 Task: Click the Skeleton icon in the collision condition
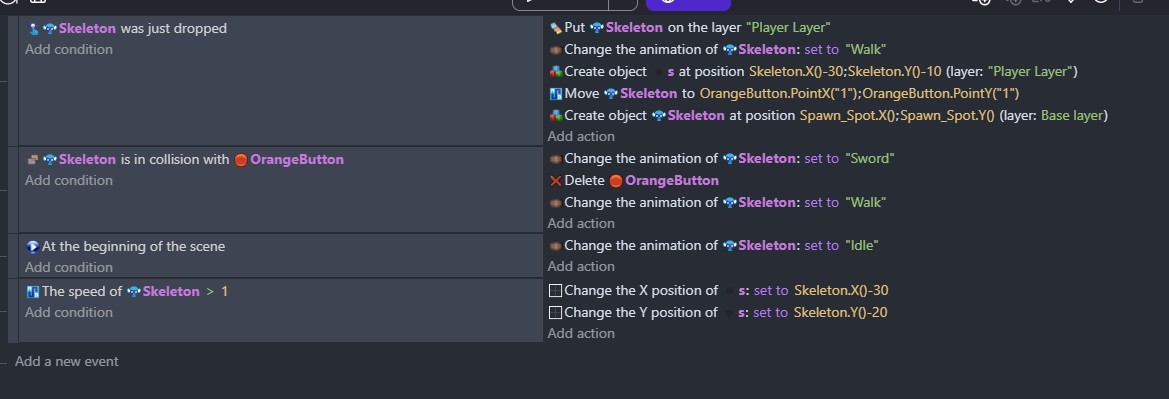point(50,160)
